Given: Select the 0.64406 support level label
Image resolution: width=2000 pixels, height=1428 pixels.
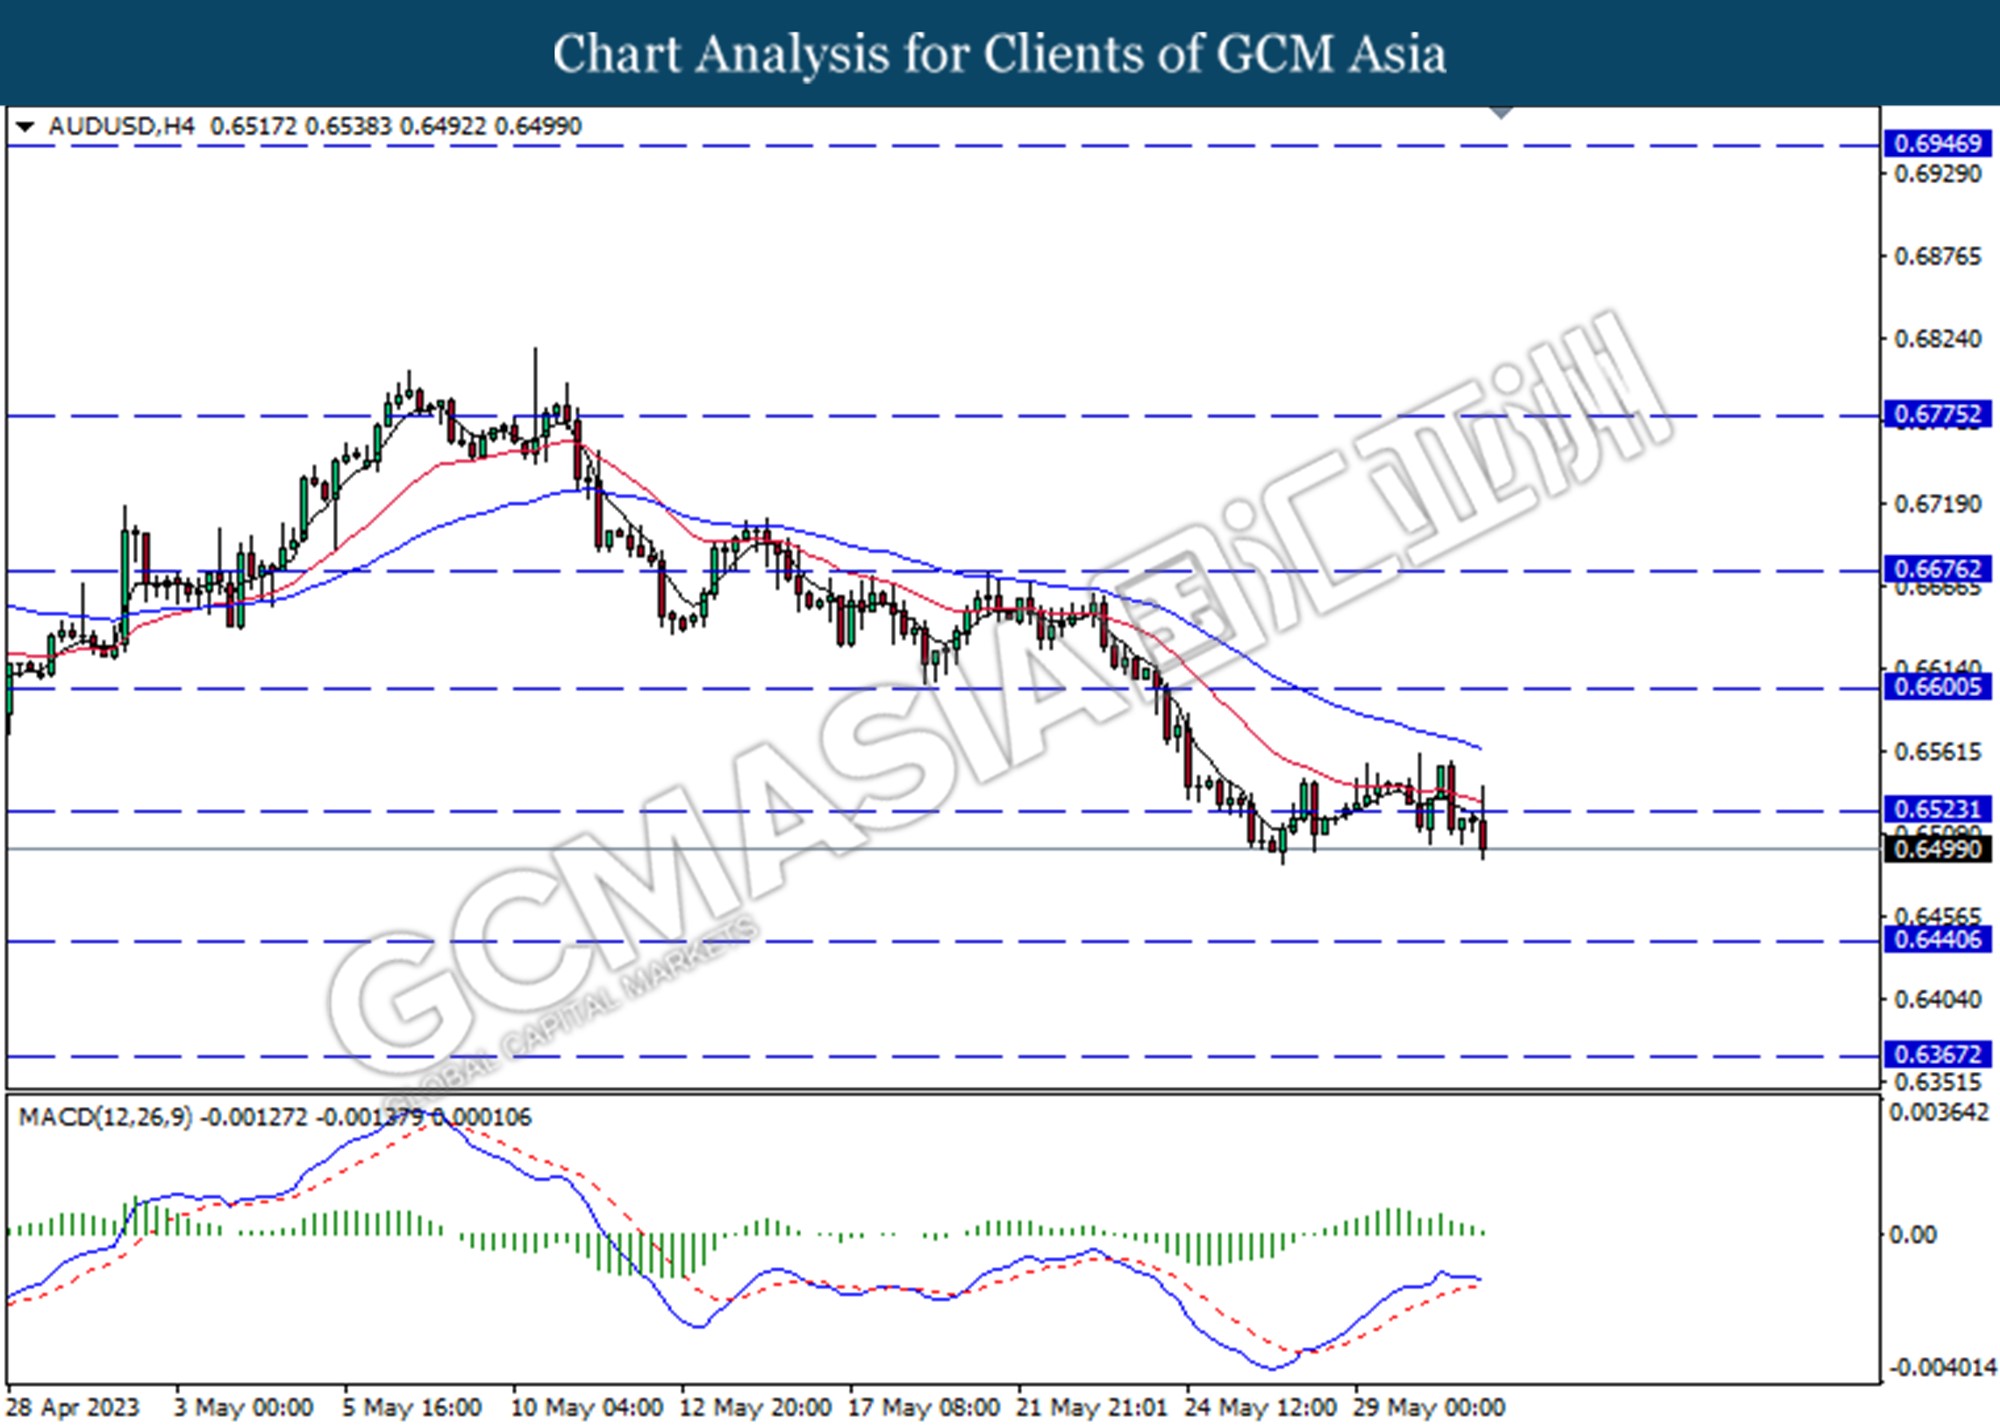Looking at the screenshot, I should click(1937, 939).
